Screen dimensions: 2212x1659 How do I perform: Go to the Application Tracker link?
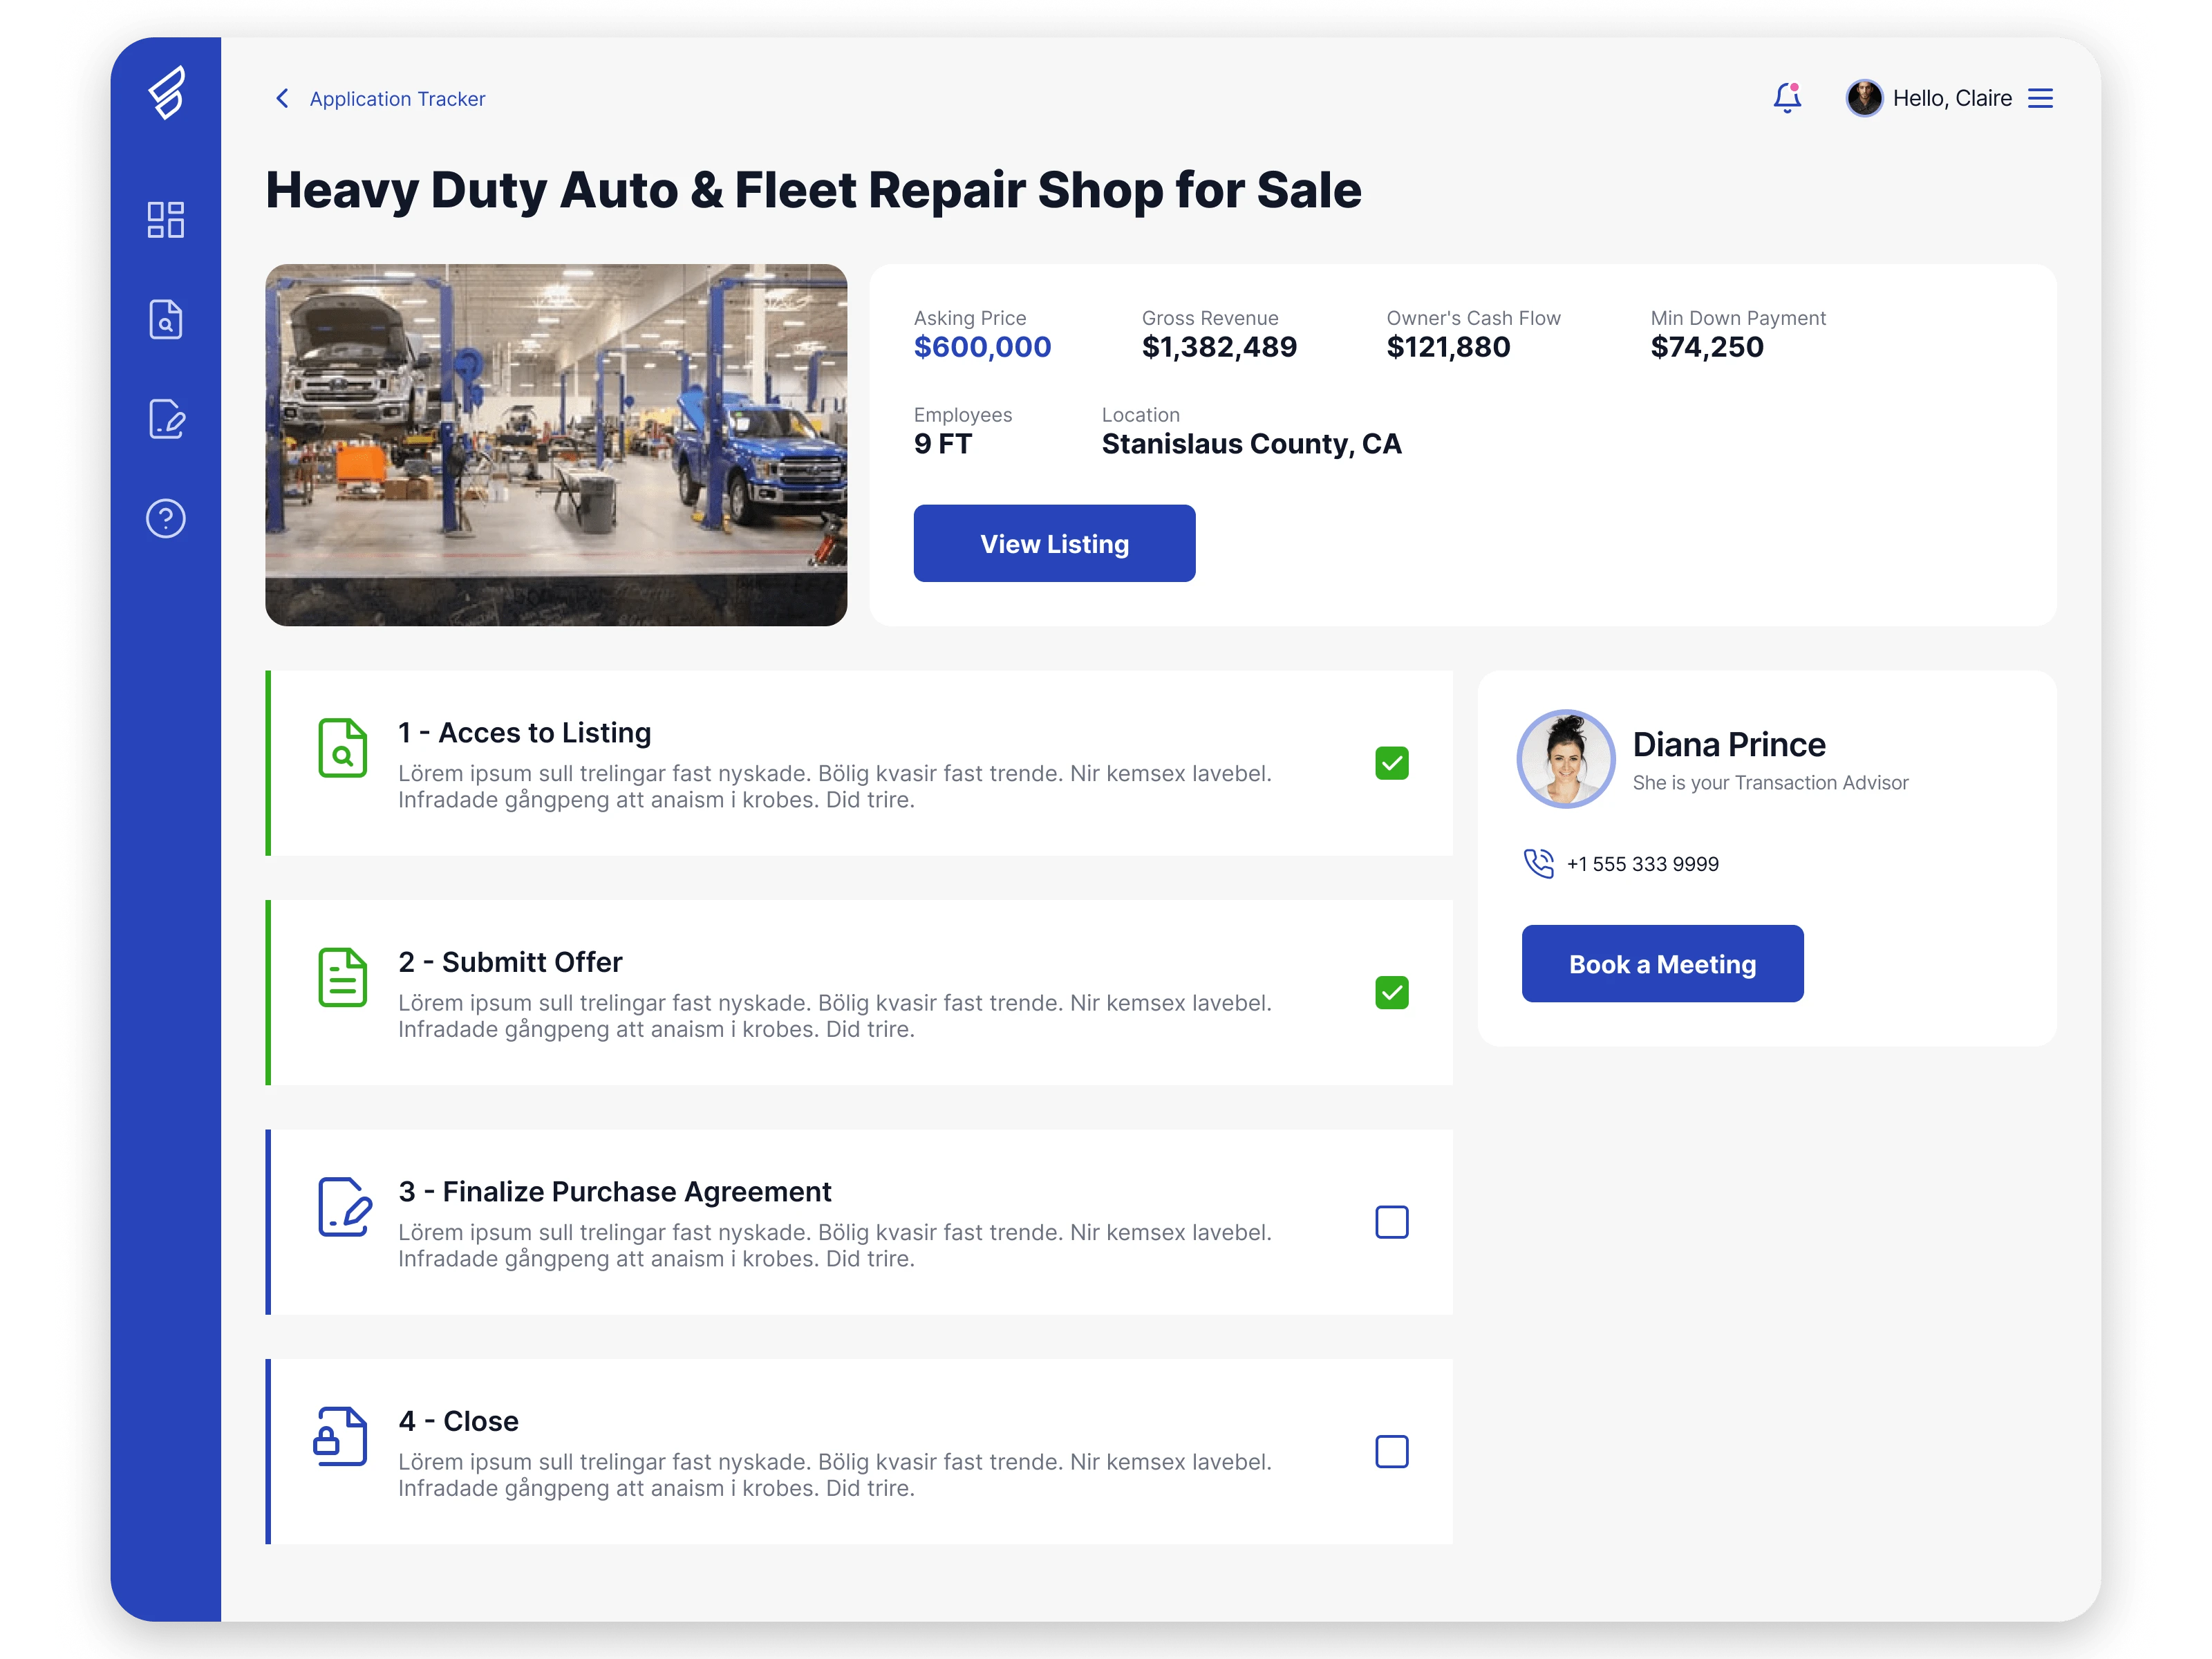pos(397,99)
